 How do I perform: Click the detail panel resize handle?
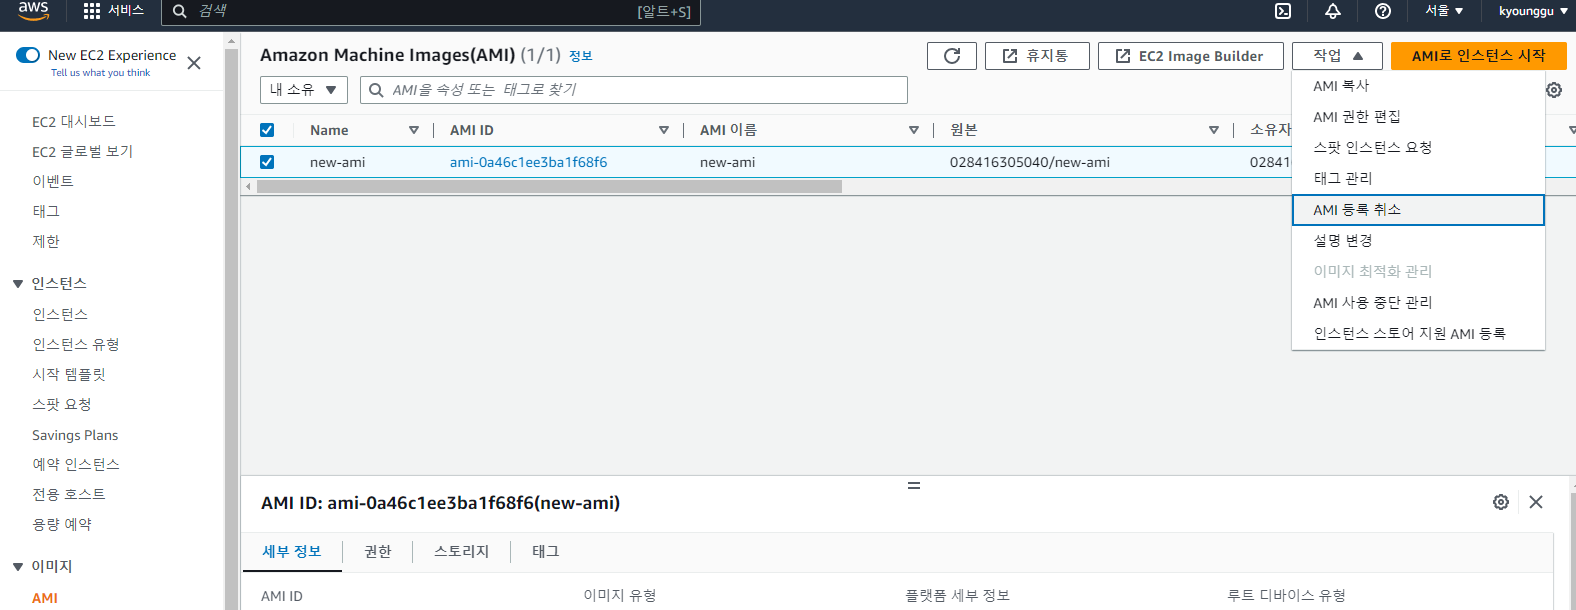pos(913,485)
